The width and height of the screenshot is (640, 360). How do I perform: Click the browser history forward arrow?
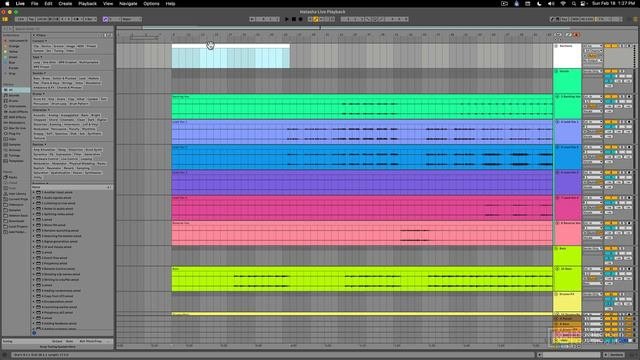(x=10, y=29)
